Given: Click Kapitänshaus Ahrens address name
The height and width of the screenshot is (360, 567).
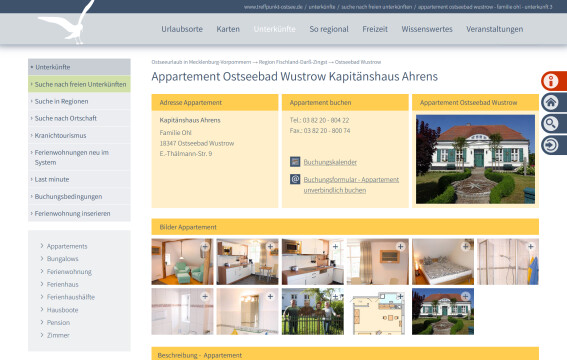Looking at the screenshot, I should click(190, 120).
